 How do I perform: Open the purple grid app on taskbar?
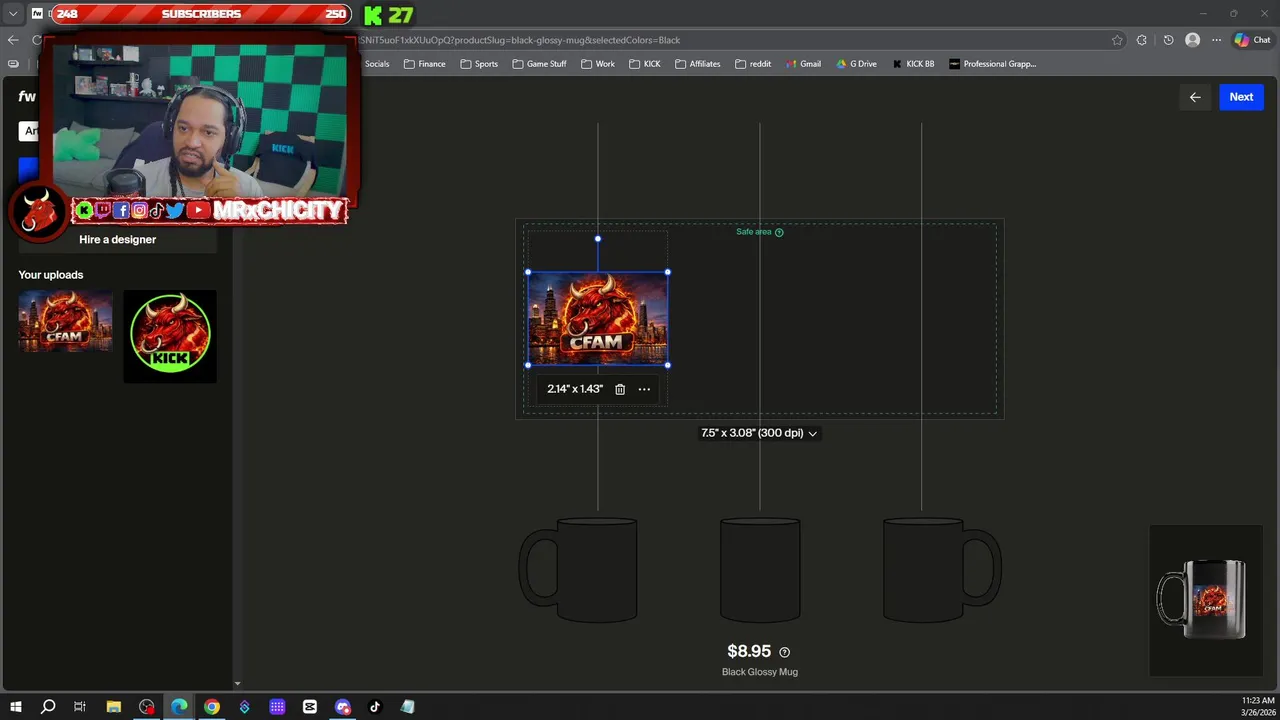277,707
